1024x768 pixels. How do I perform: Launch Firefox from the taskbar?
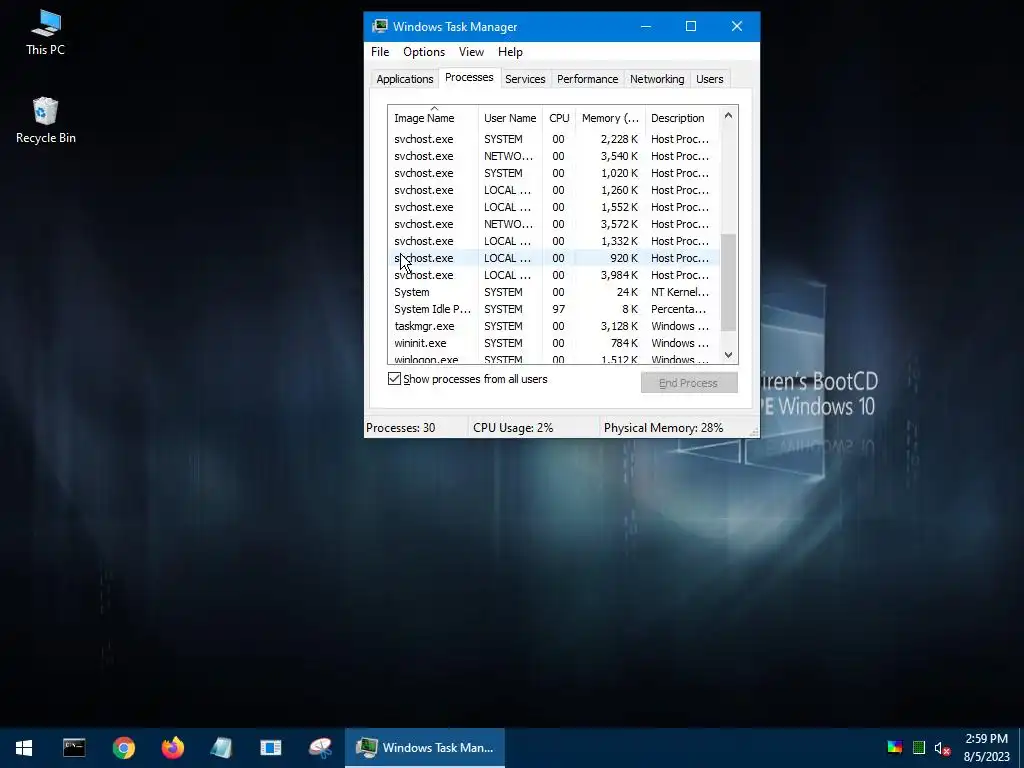pyautogui.click(x=172, y=748)
